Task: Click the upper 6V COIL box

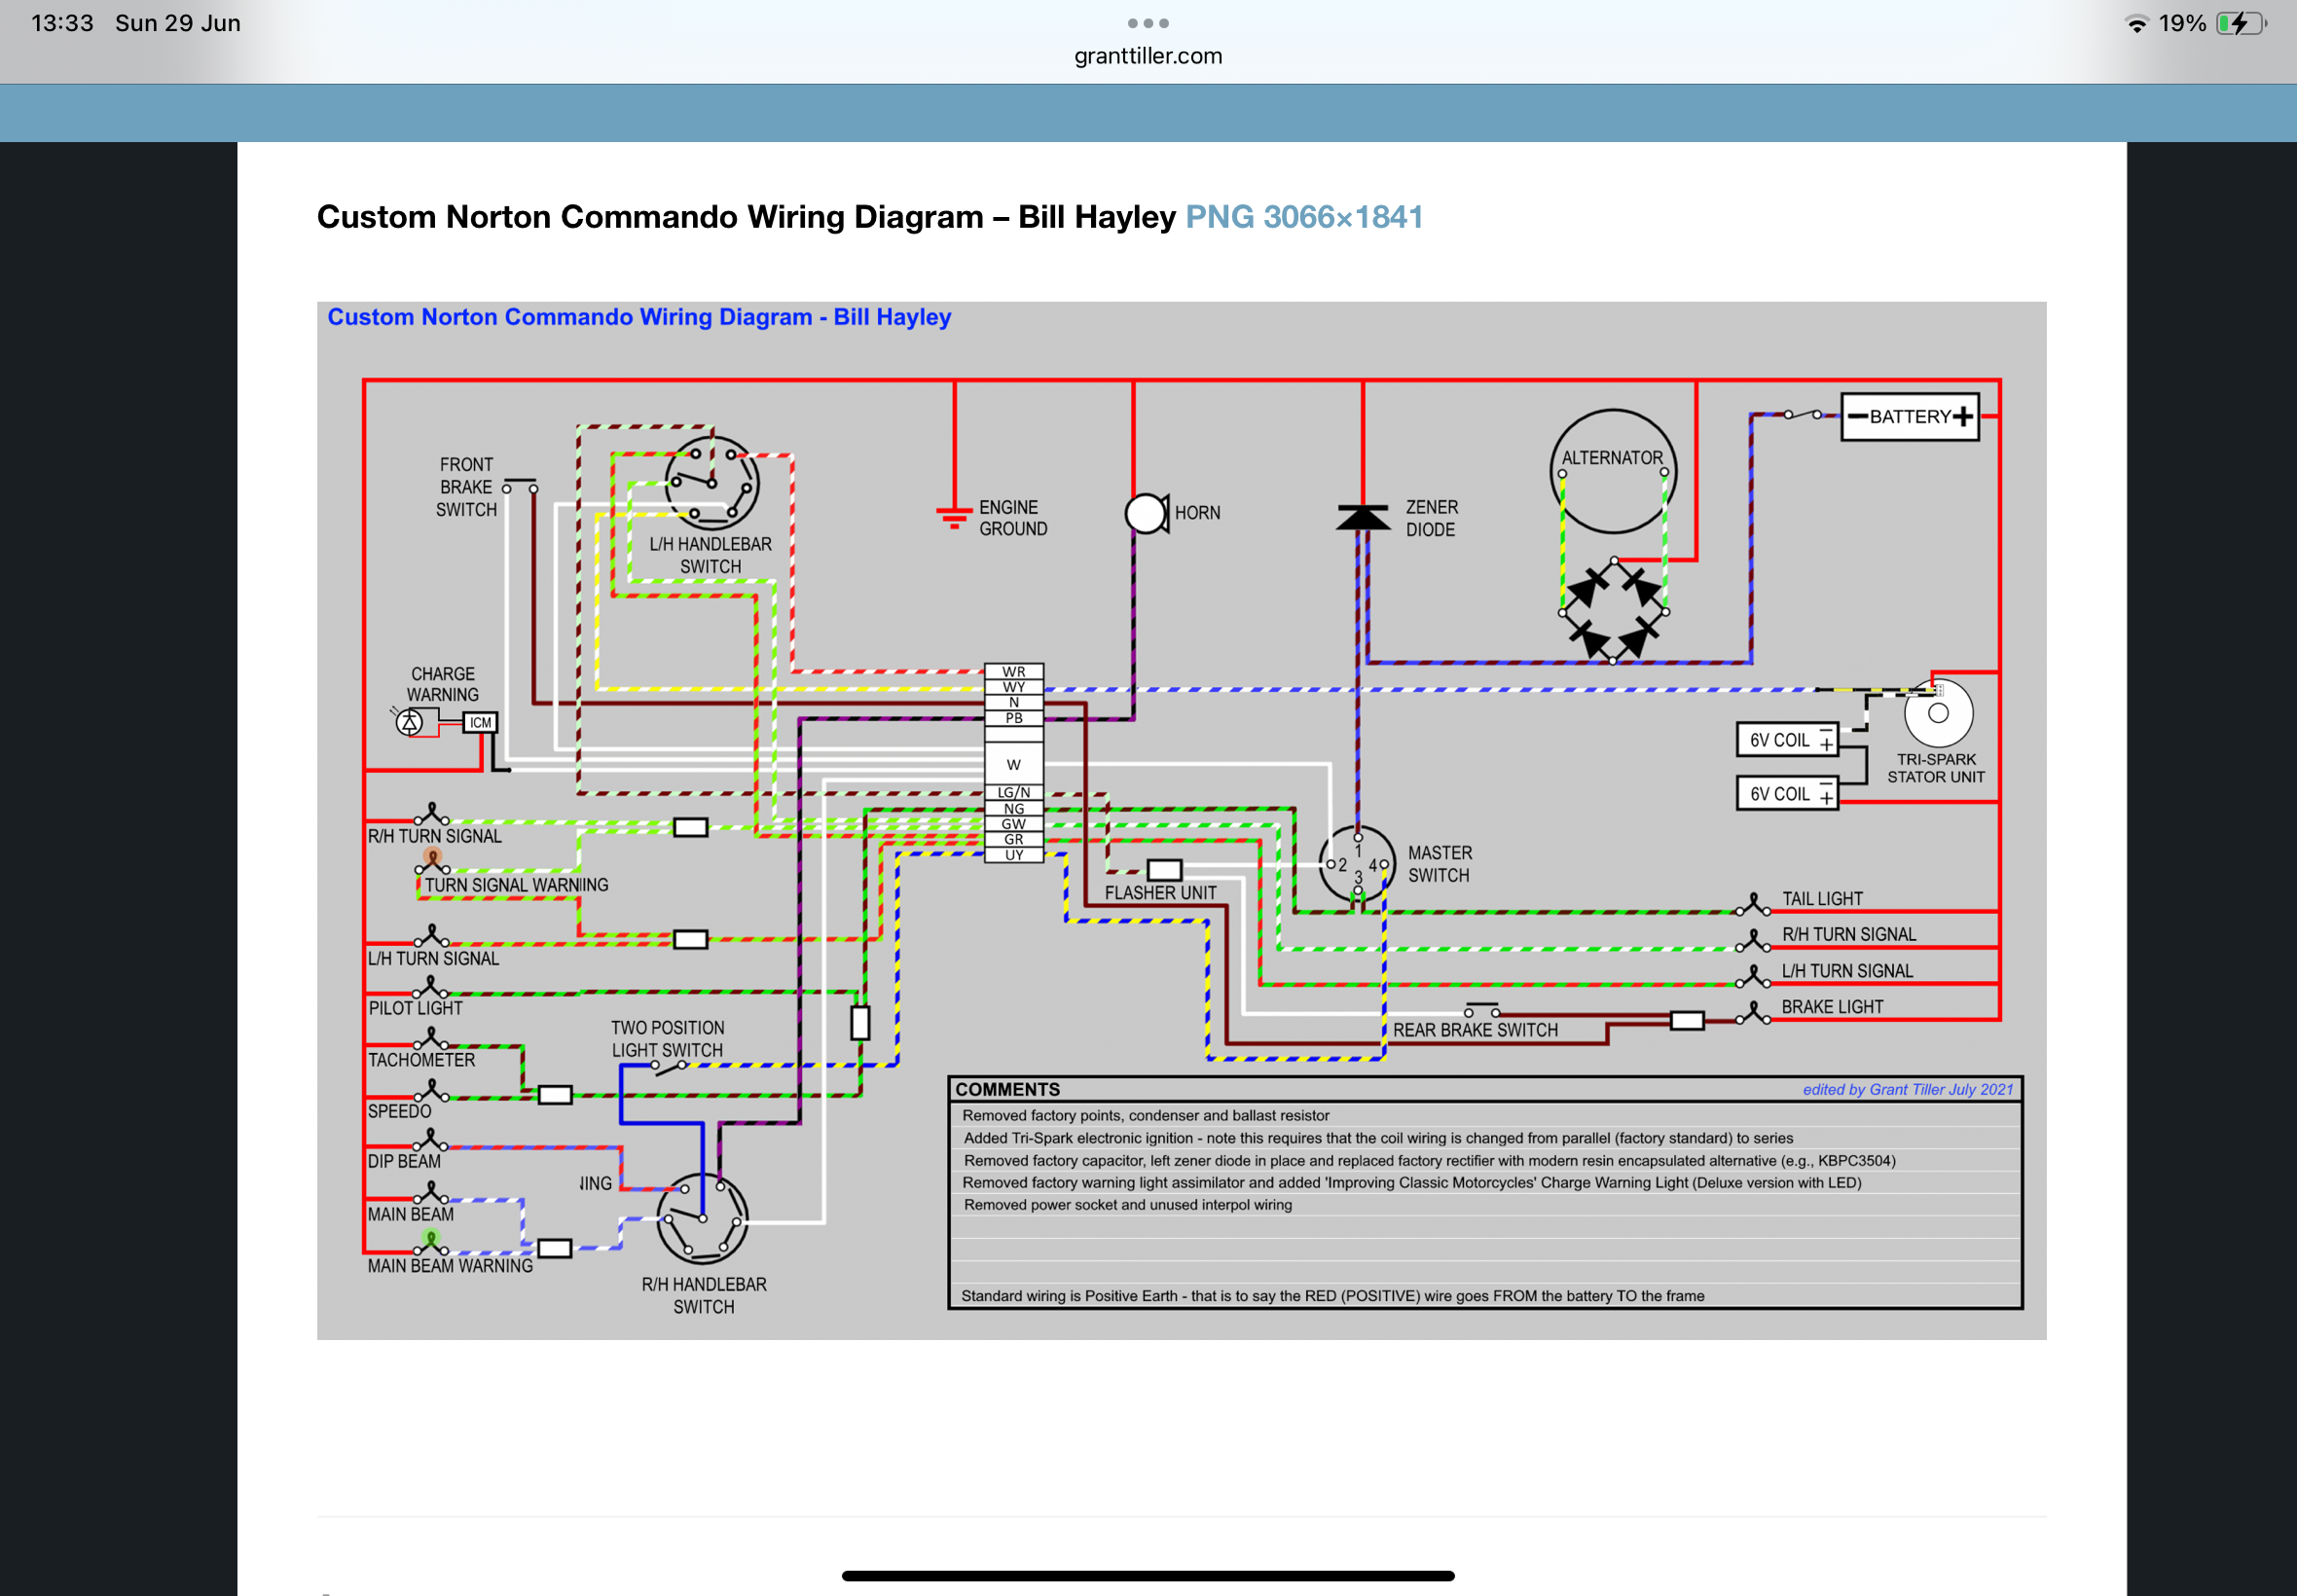Action: tap(1787, 740)
